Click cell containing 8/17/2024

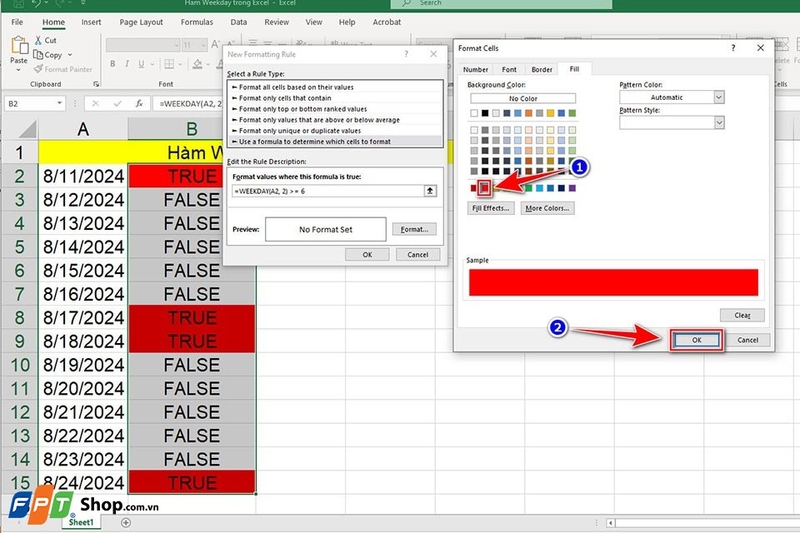(x=83, y=317)
